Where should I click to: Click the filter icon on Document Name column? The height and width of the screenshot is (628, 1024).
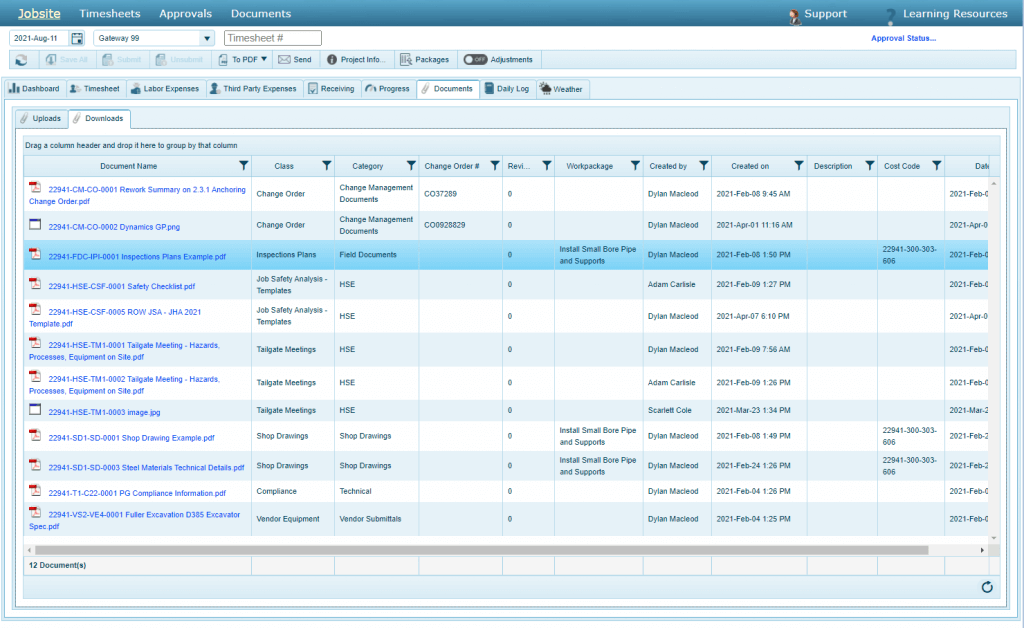point(243,165)
